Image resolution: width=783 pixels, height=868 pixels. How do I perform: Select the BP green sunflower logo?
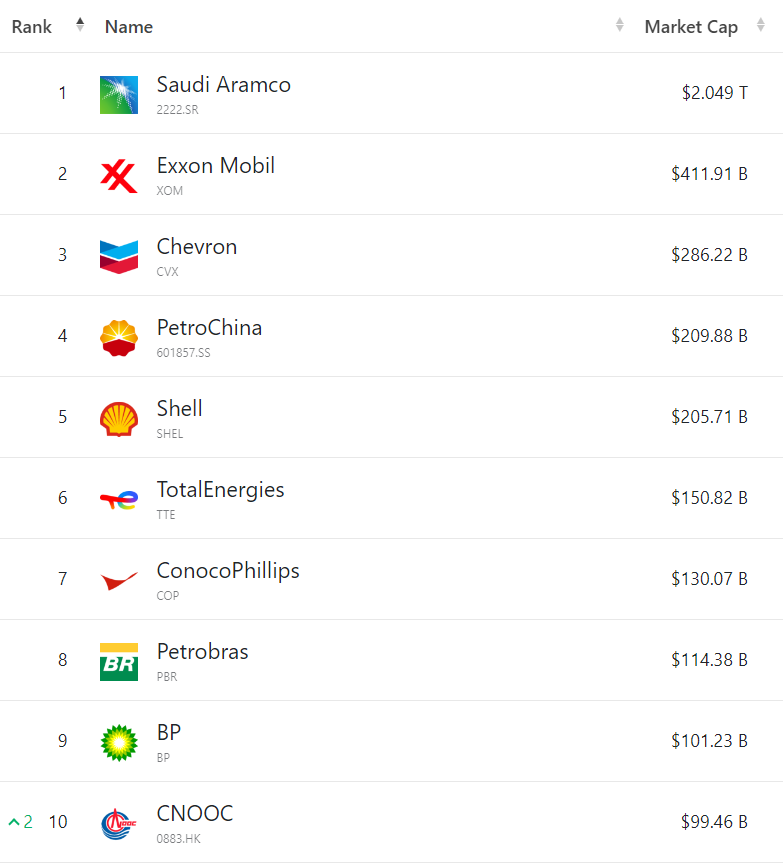coord(119,741)
